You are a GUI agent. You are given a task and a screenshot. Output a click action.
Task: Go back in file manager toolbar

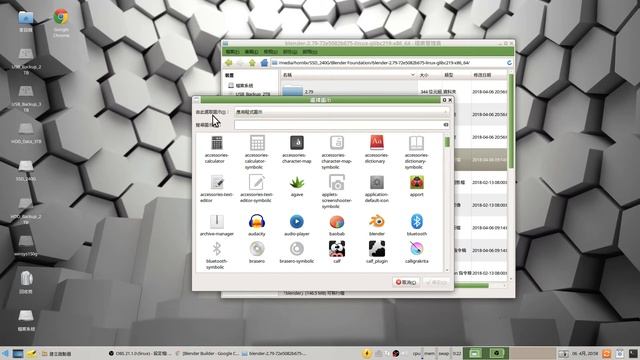[228, 63]
